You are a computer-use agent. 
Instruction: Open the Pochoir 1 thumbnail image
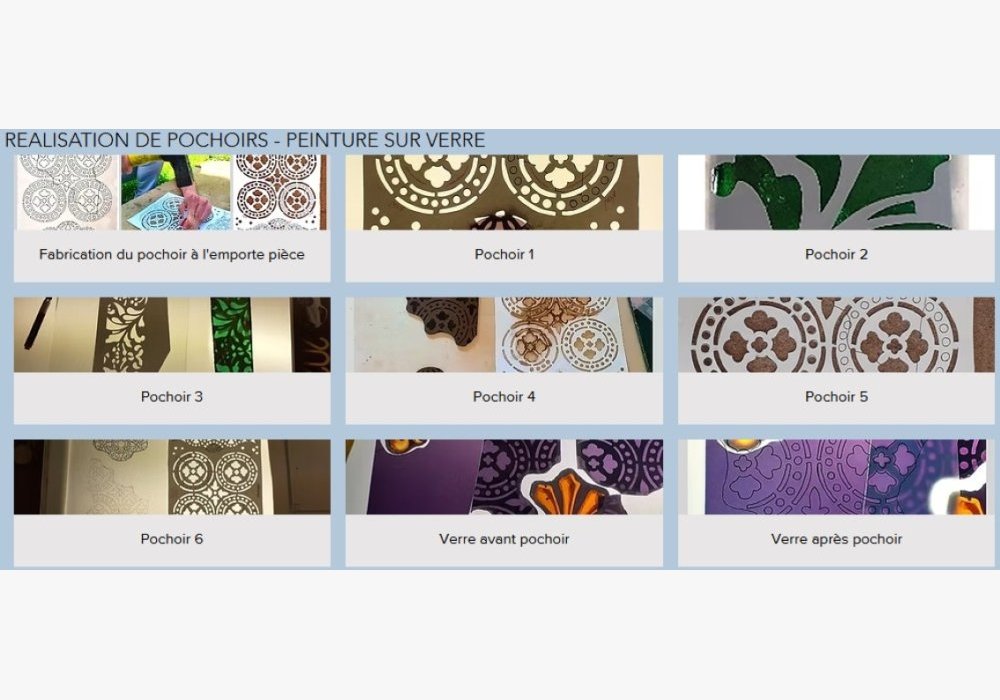click(504, 192)
